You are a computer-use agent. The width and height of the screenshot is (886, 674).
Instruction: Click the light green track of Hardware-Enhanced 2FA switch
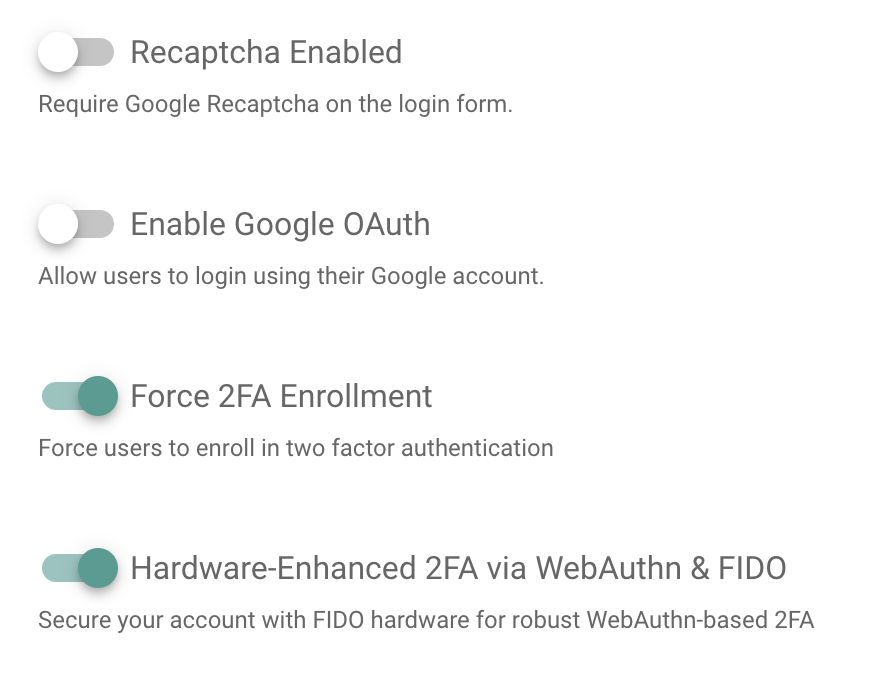tap(56, 569)
